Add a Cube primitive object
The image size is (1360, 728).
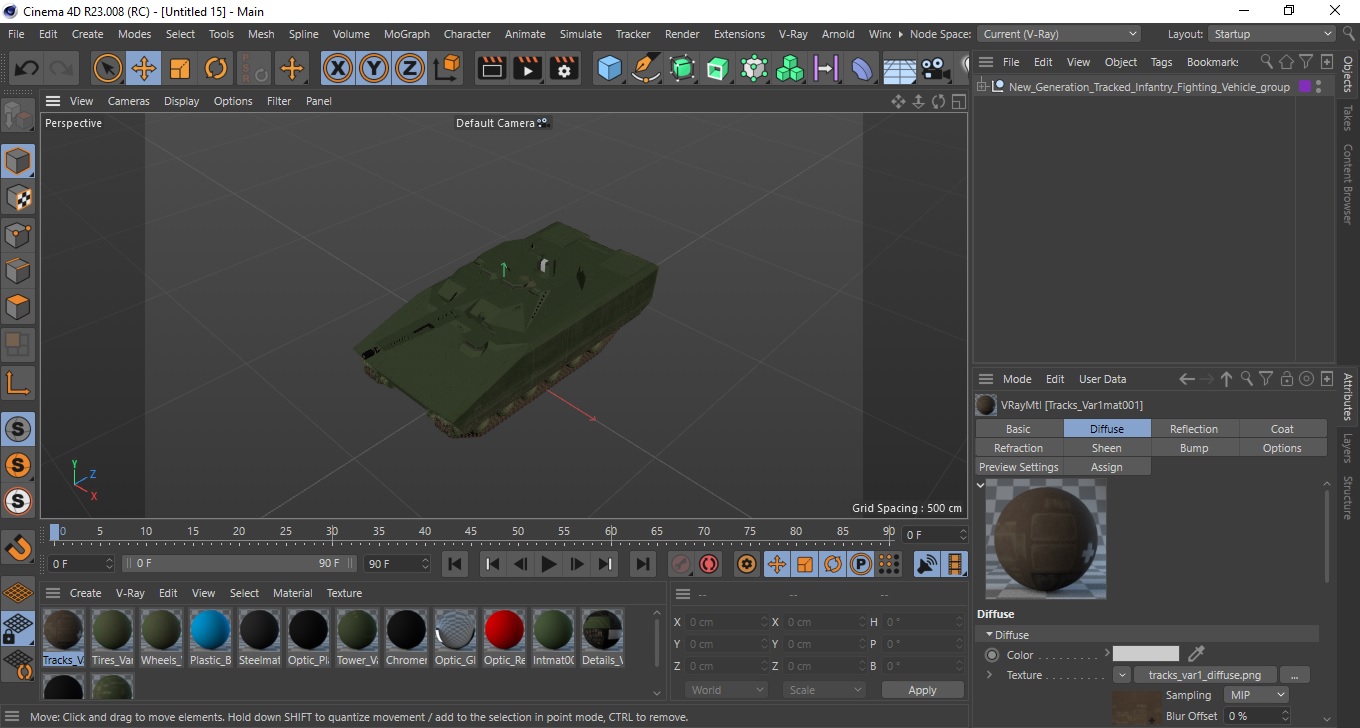point(609,69)
